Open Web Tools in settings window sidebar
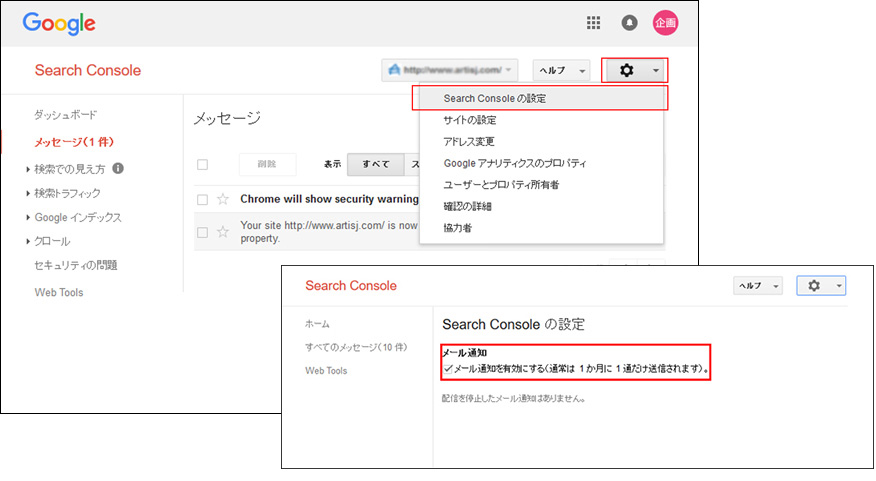Screen dimensions: 876x481 [x=326, y=370]
